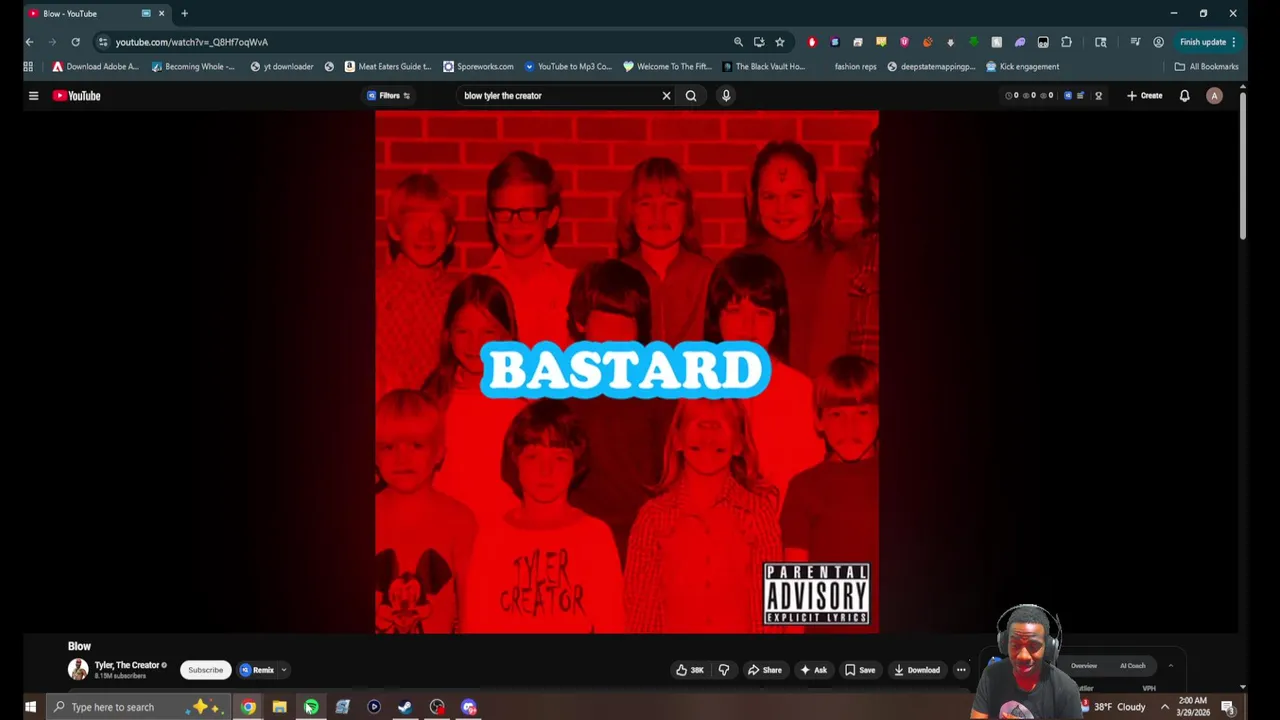1280x720 pixels.
Task: Open the 38°F Cloudy weather widget
Action: pos(1112,707)
